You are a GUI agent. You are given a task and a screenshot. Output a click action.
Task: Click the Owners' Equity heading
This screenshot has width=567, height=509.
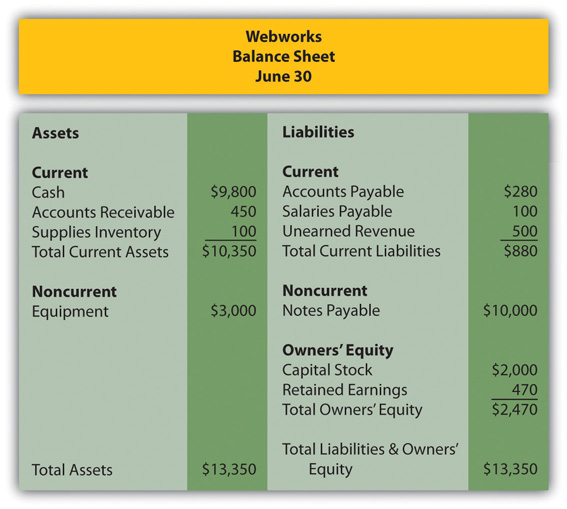[x=338, y=351]
